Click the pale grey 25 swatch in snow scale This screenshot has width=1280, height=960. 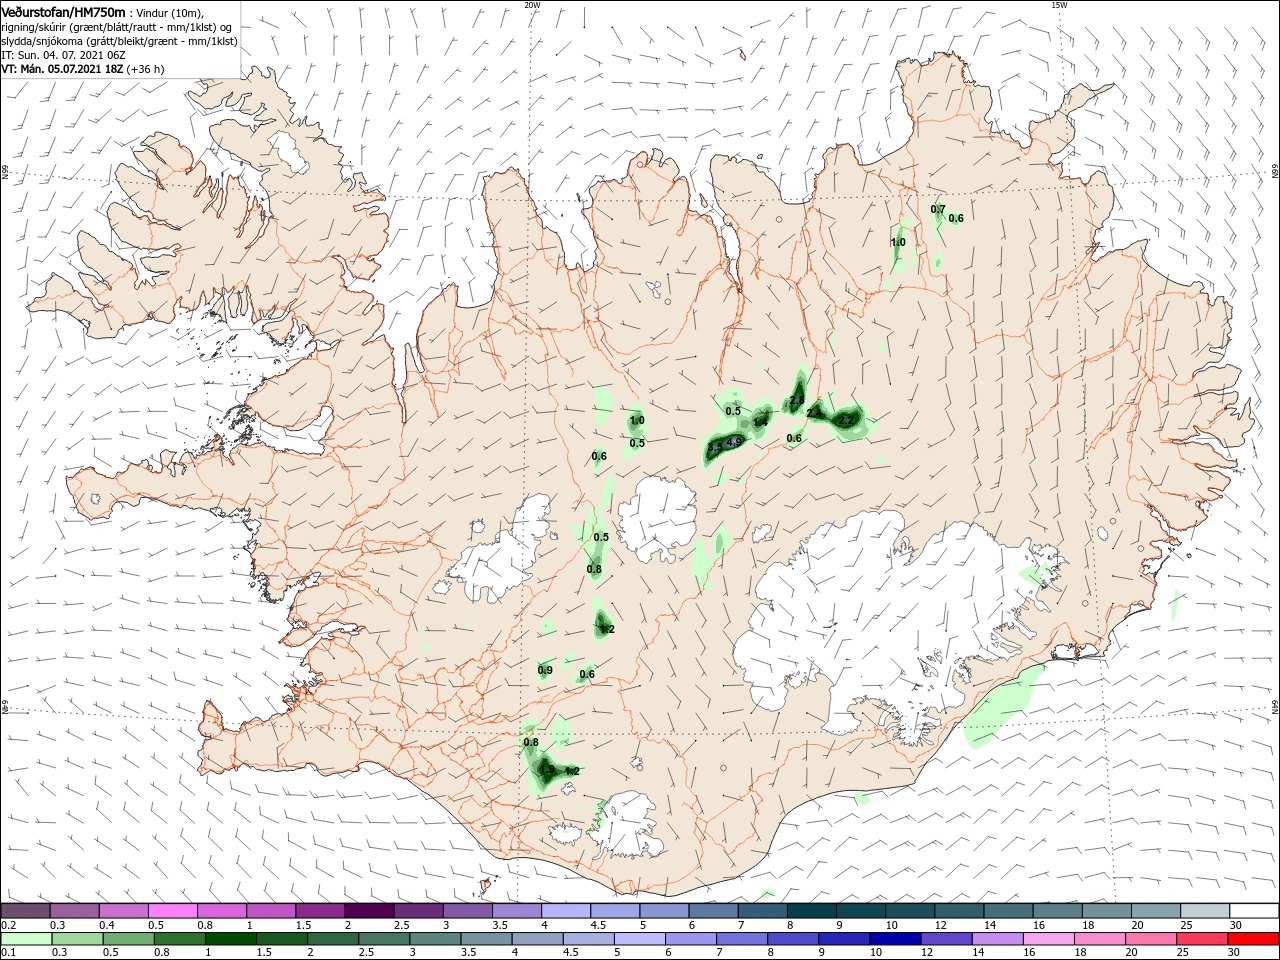(x=1205, y=911)
